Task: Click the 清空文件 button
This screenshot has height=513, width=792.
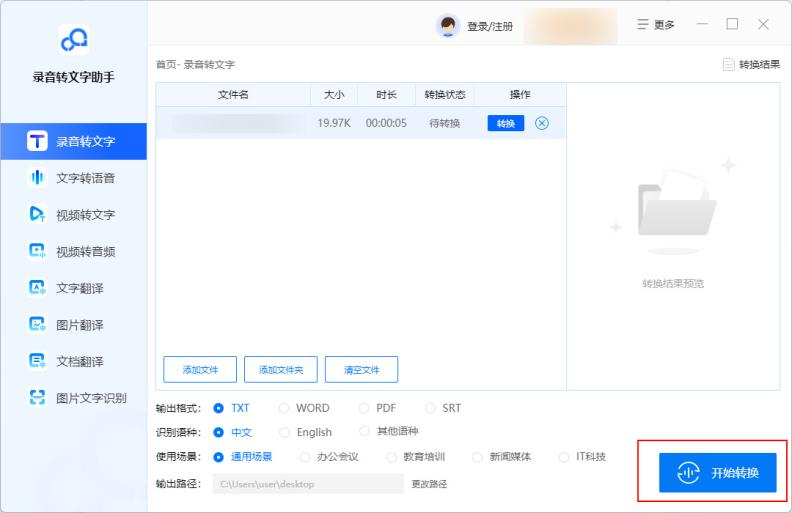Action: click(x=361, y=370)
